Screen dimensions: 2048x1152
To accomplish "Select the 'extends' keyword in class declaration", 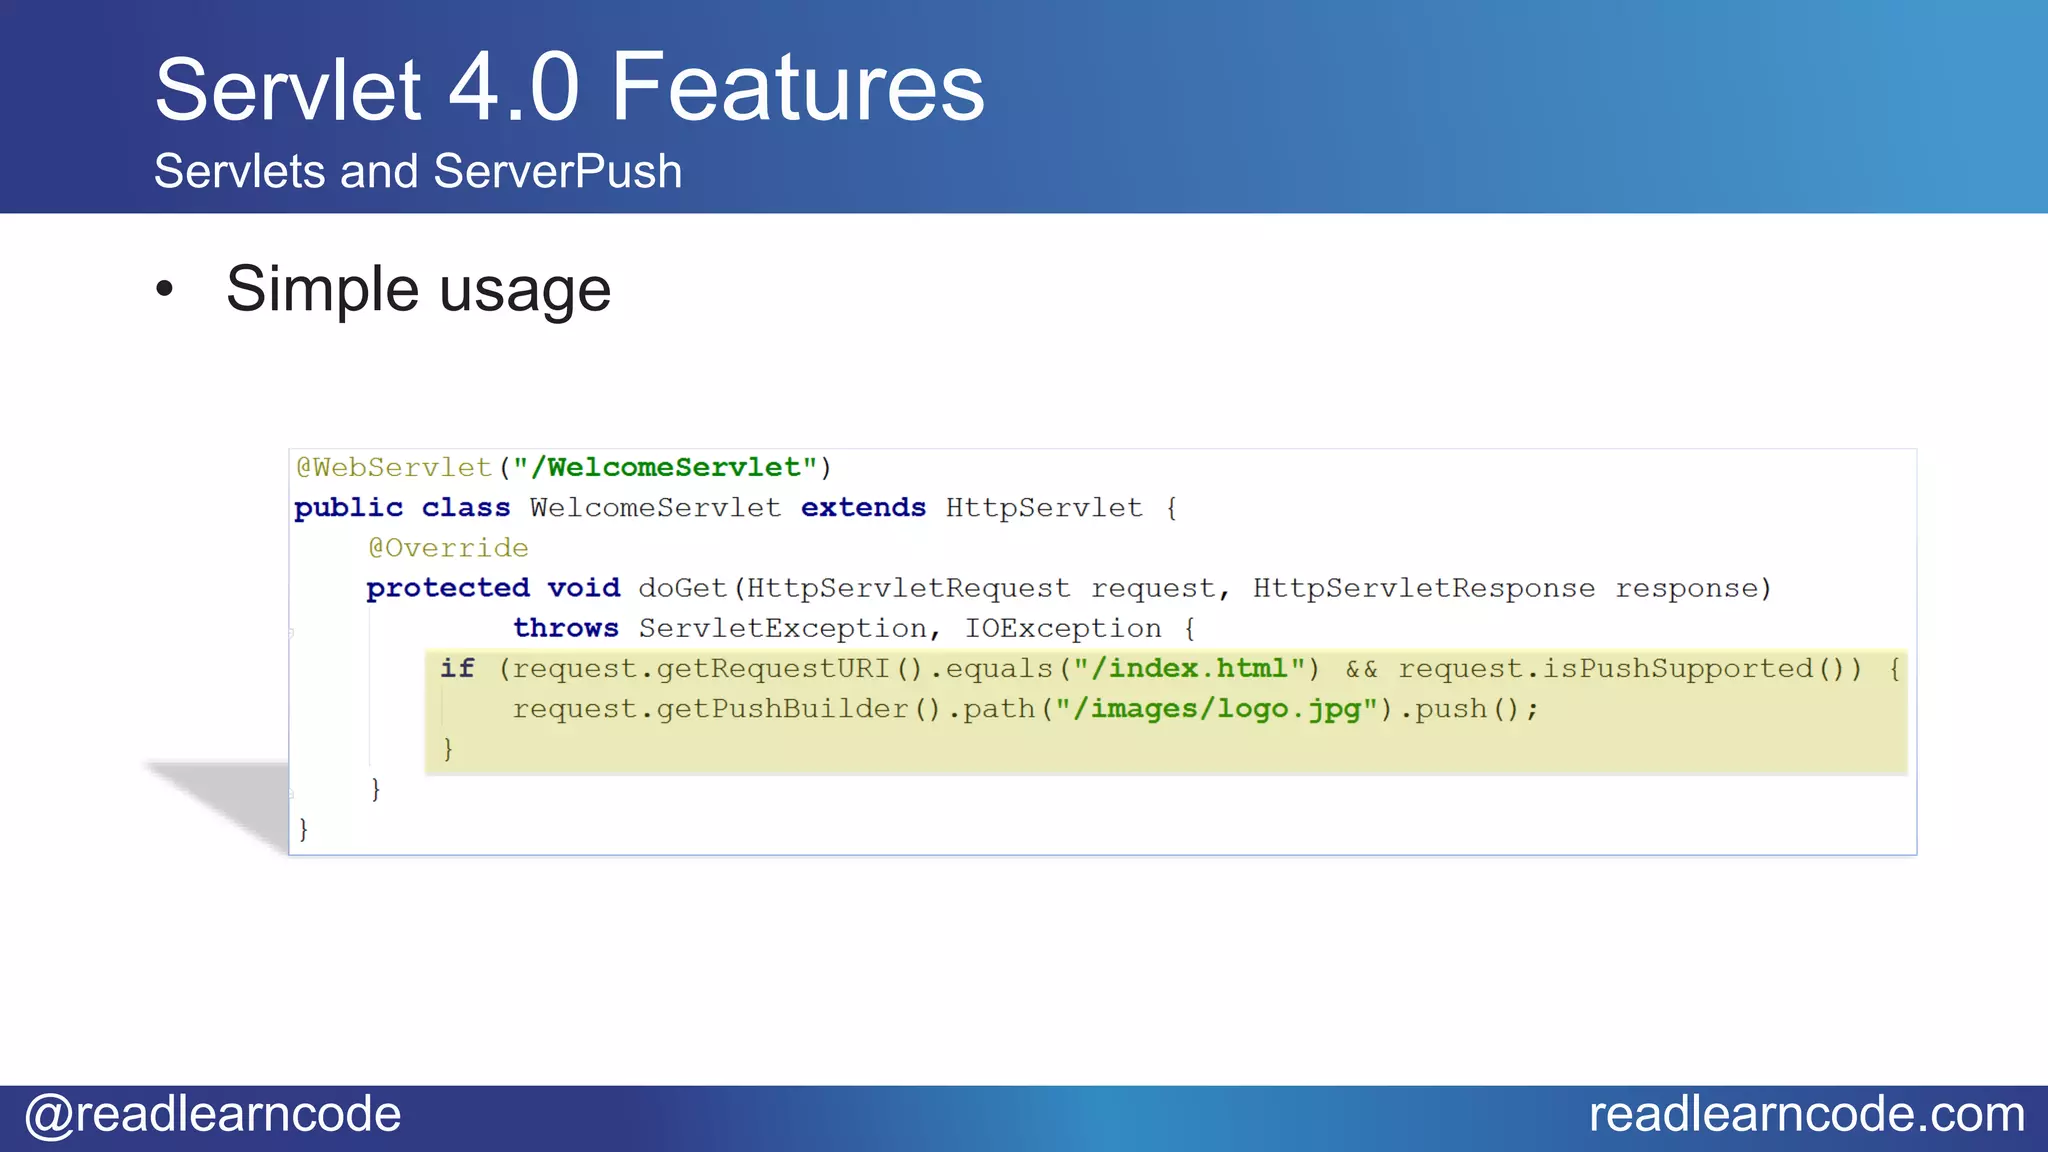I will coord(863,508).
